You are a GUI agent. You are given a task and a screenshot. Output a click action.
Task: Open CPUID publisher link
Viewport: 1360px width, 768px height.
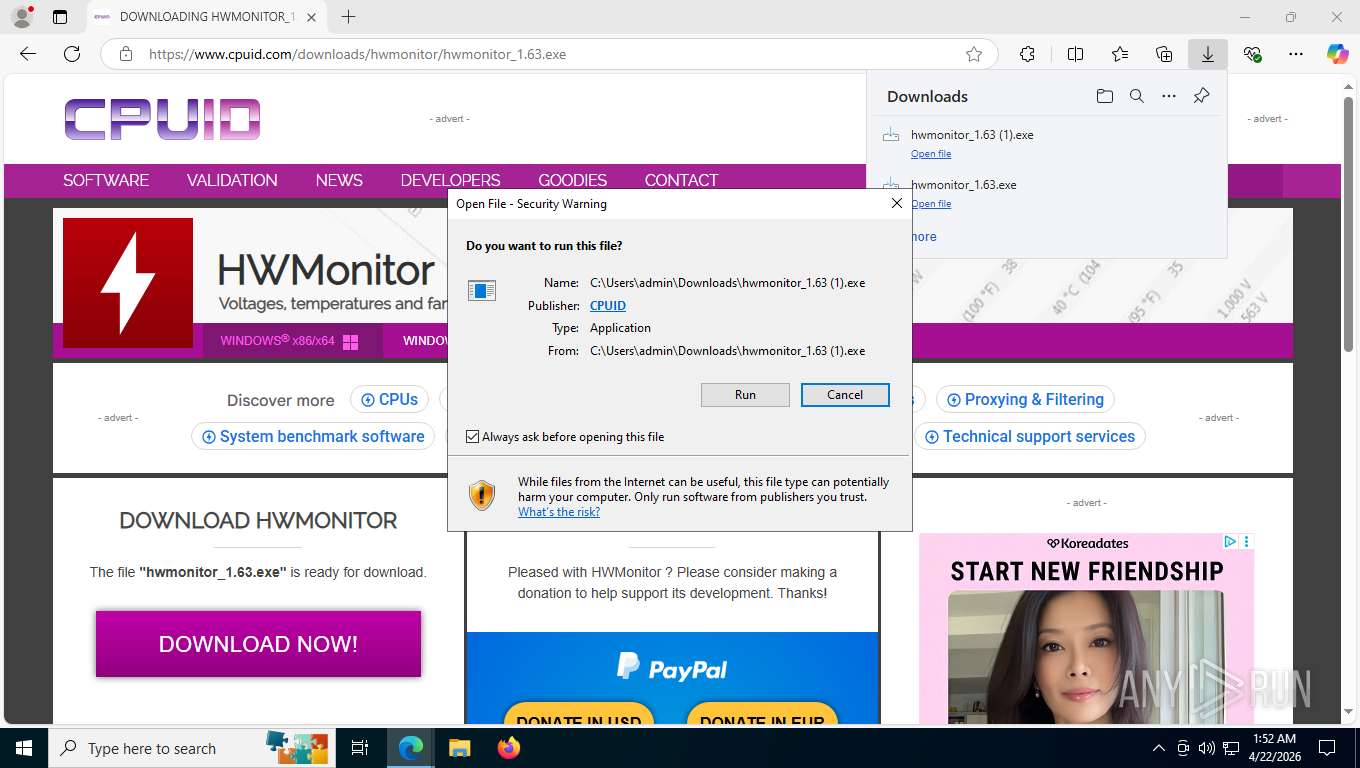point(608,306)
